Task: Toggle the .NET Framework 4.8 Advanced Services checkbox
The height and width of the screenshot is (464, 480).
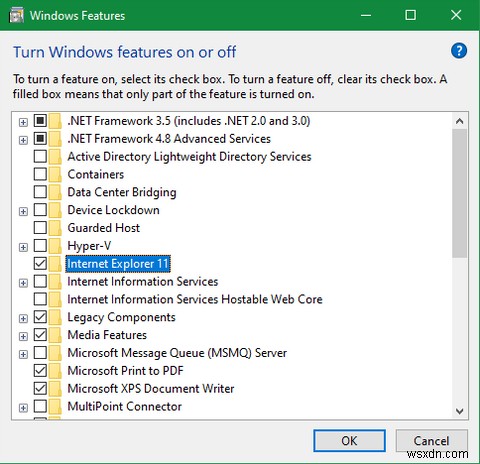Action: 40,138
